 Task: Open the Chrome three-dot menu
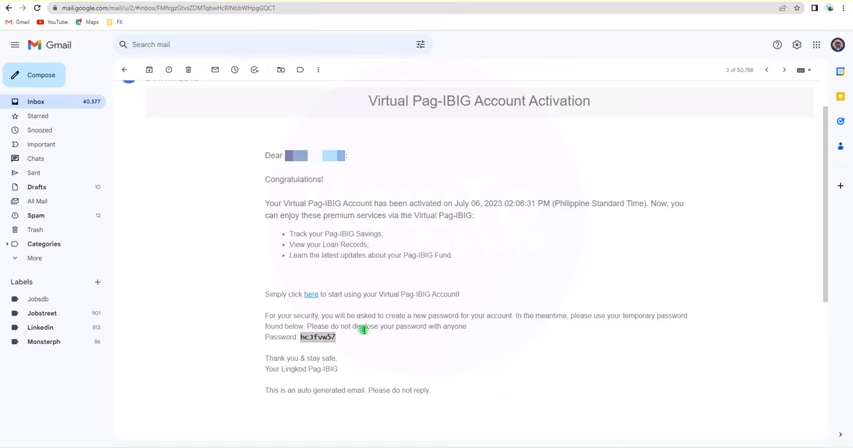[x=844, y=8]
